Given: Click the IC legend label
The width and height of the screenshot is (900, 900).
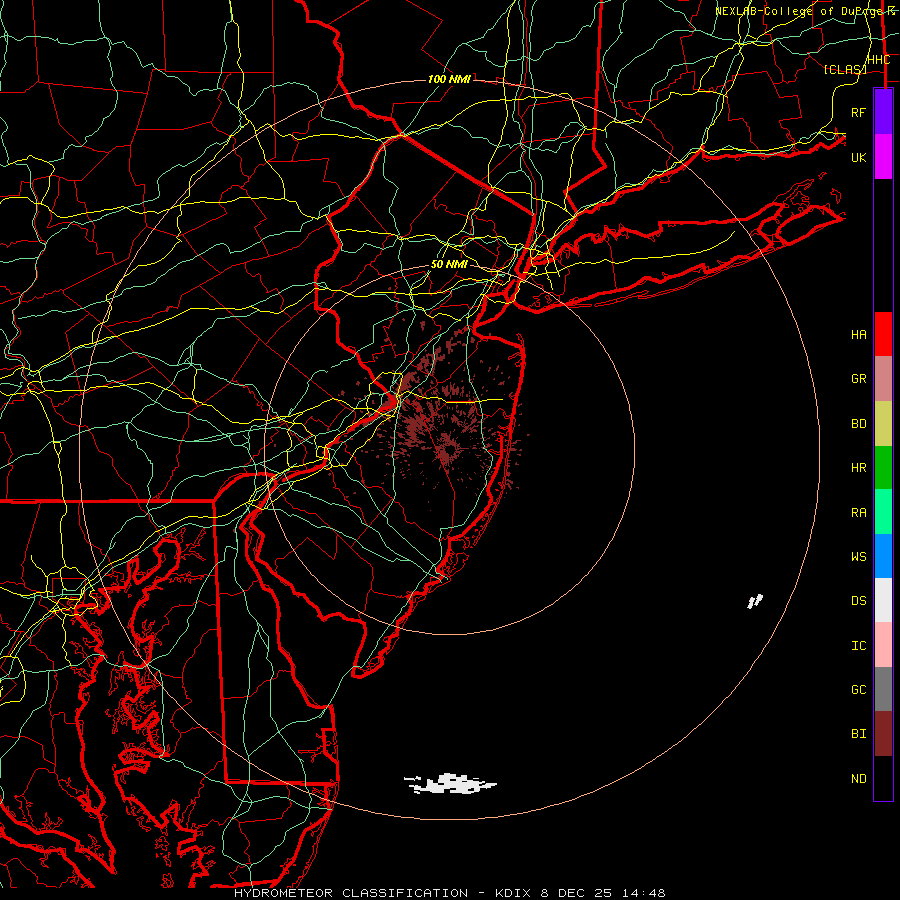Looking at the screenshot, I should click(x=858, y=646).
